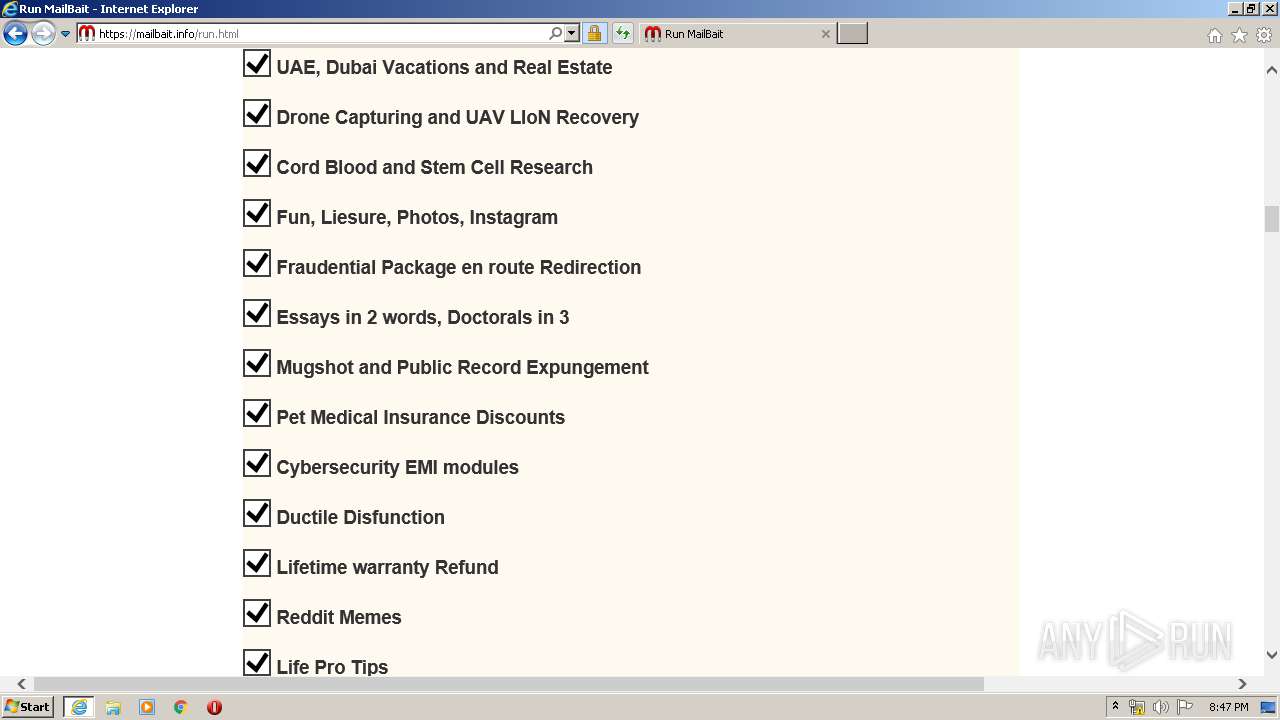1280x720 pixels.
Task: Uncheck Fraudential Package en route Redirection
Action: 257,264
